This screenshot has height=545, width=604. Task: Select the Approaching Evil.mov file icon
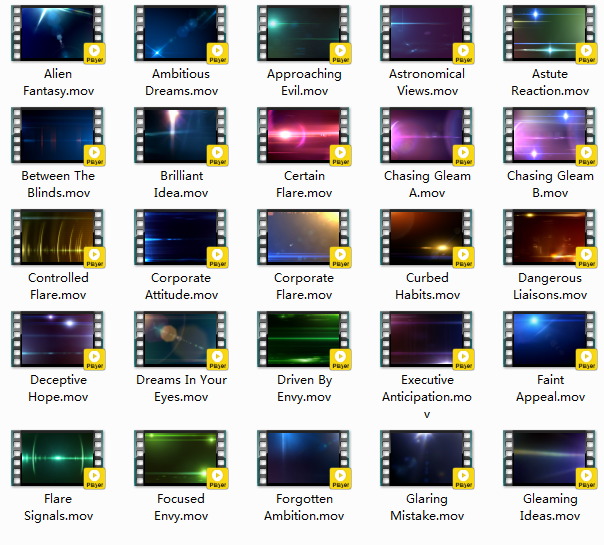tap(304, 33)
